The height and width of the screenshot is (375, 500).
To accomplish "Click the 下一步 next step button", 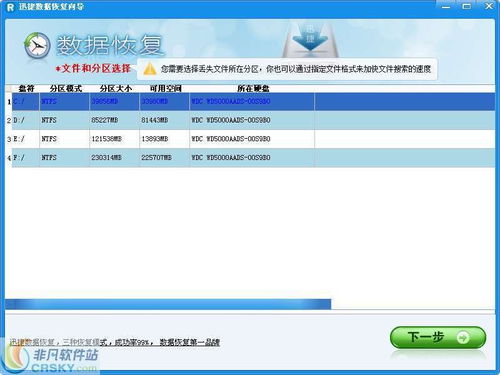I will coord(438,337).
